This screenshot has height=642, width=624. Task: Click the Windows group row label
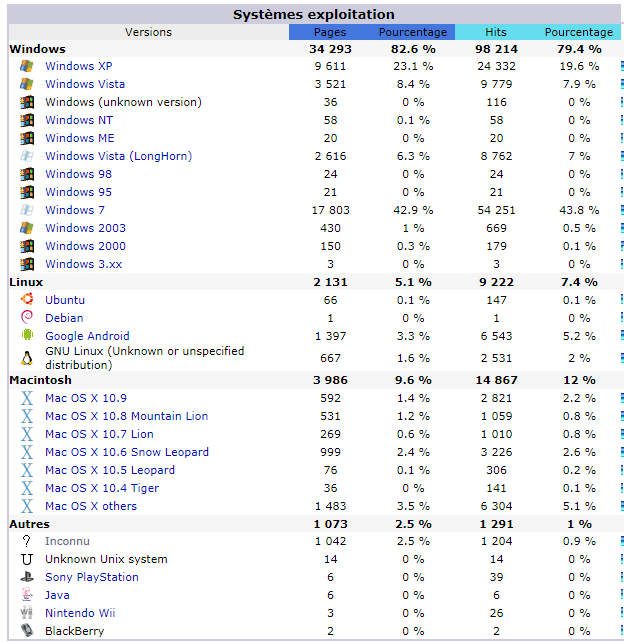click(x=37, y=49)
